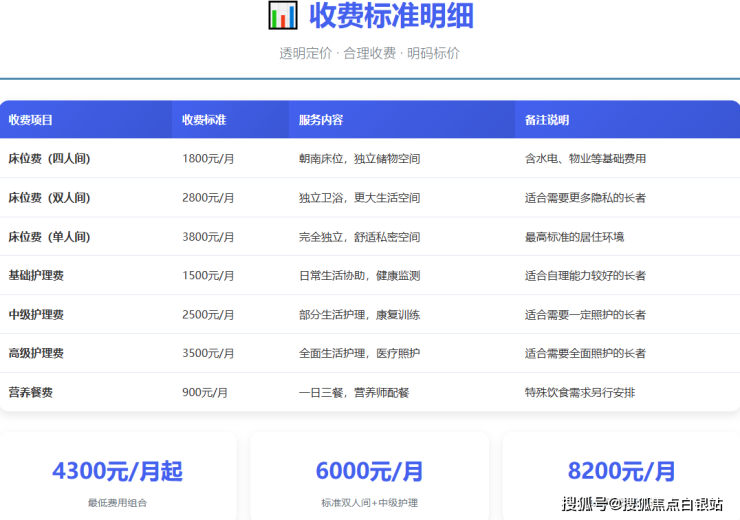Open the 4300元/月起 pricing card
This screenshot has height=520, width=740.
pos(118,478)
